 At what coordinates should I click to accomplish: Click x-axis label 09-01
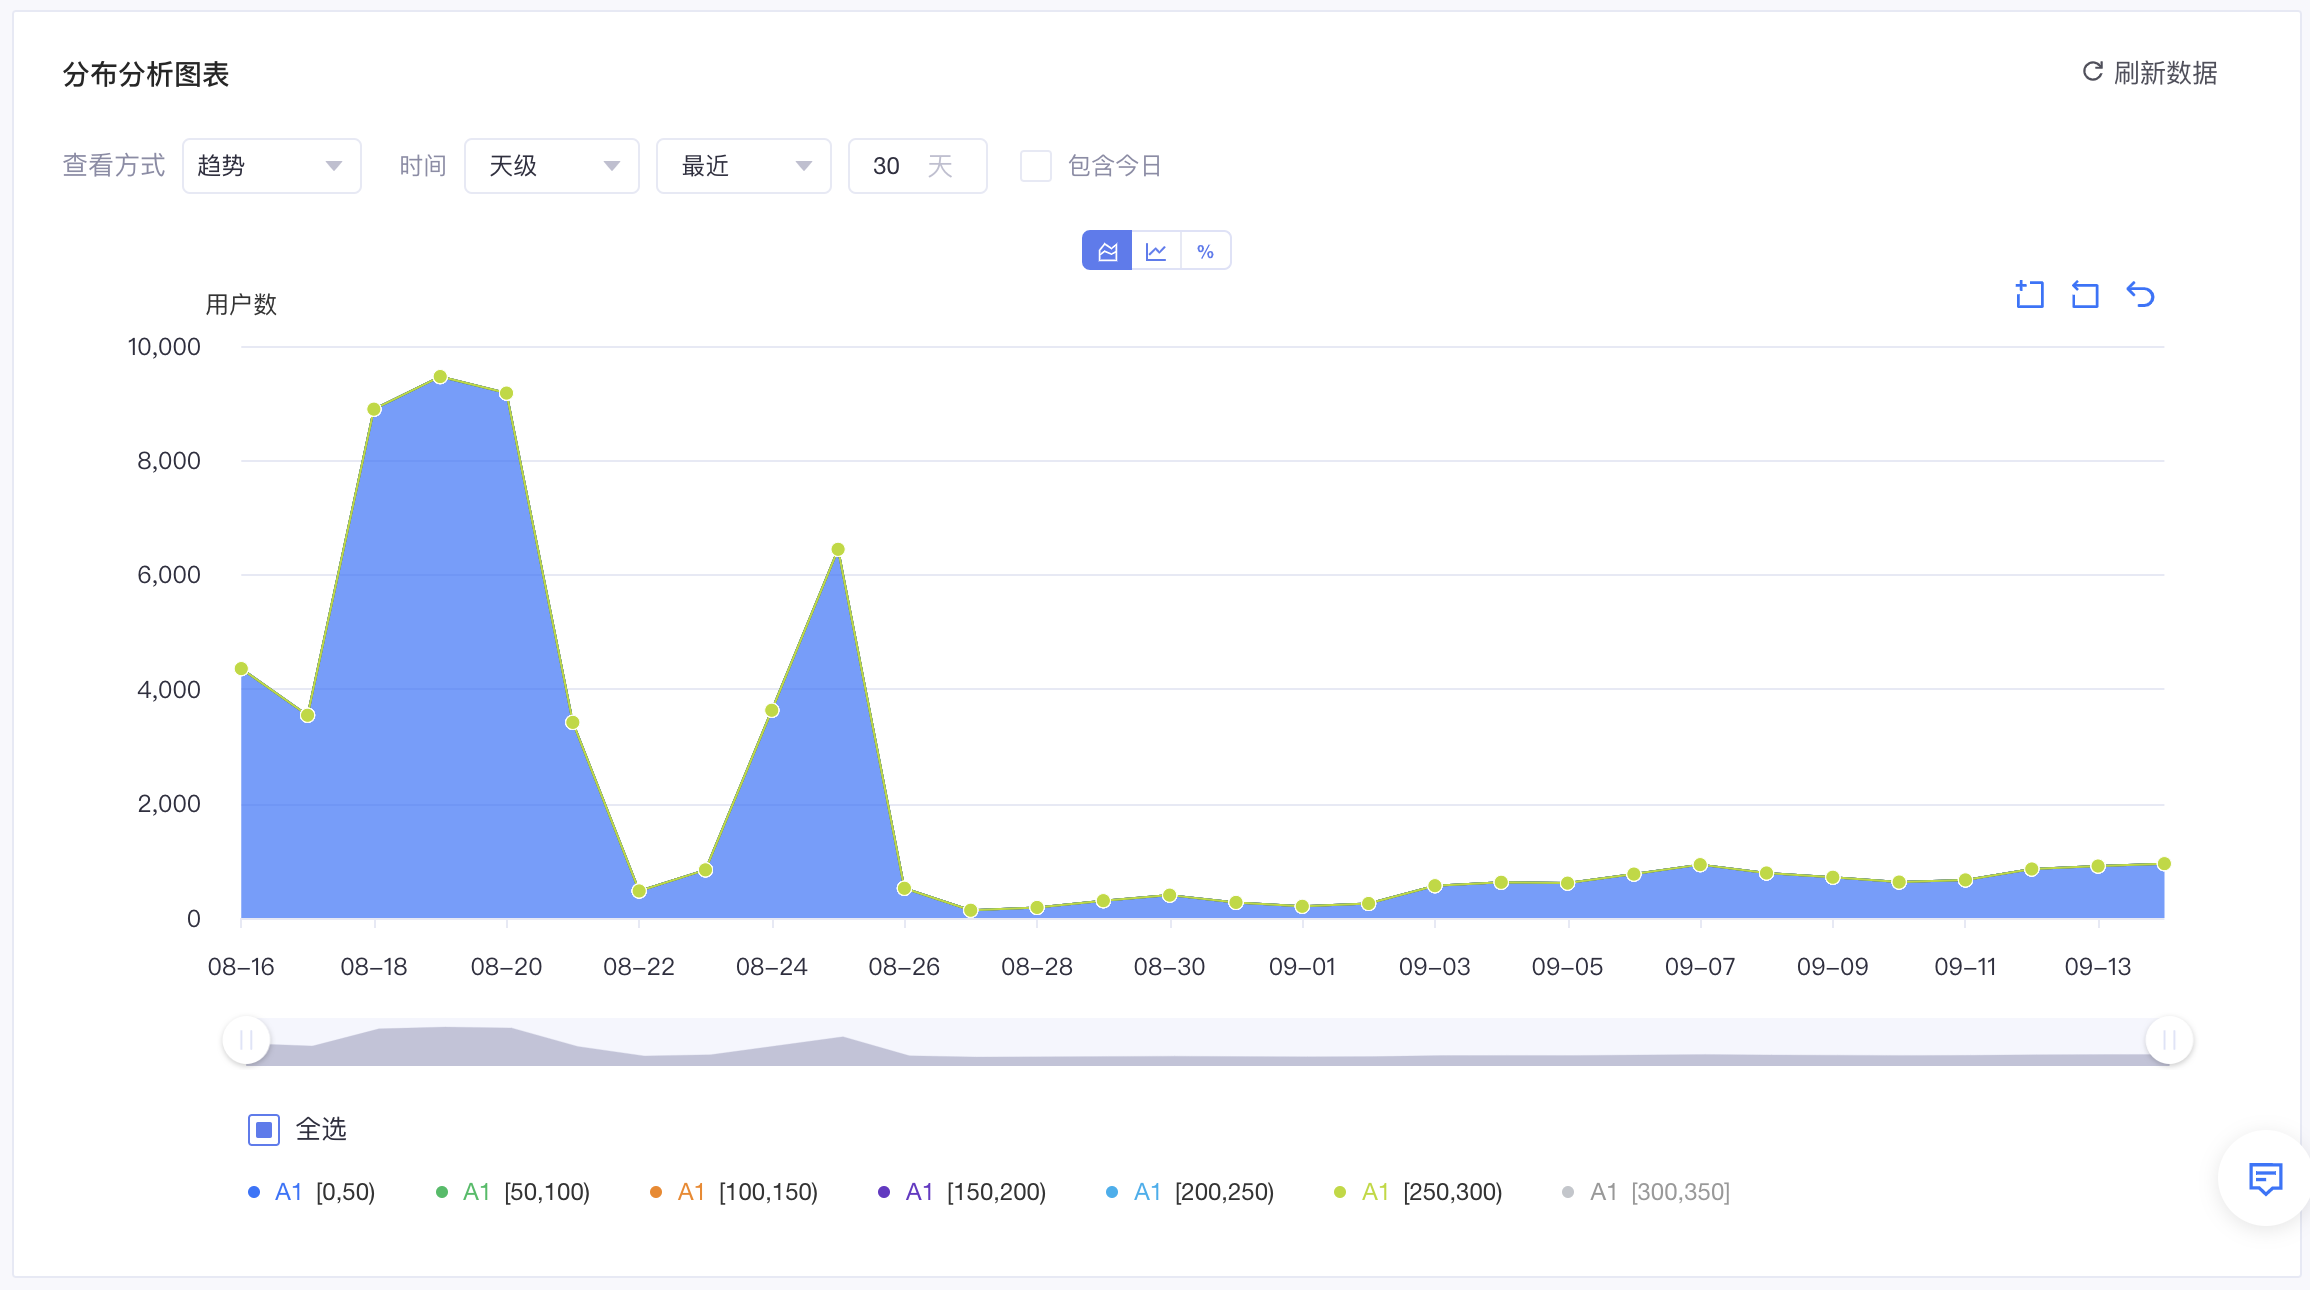click(x=1302, y=967)
